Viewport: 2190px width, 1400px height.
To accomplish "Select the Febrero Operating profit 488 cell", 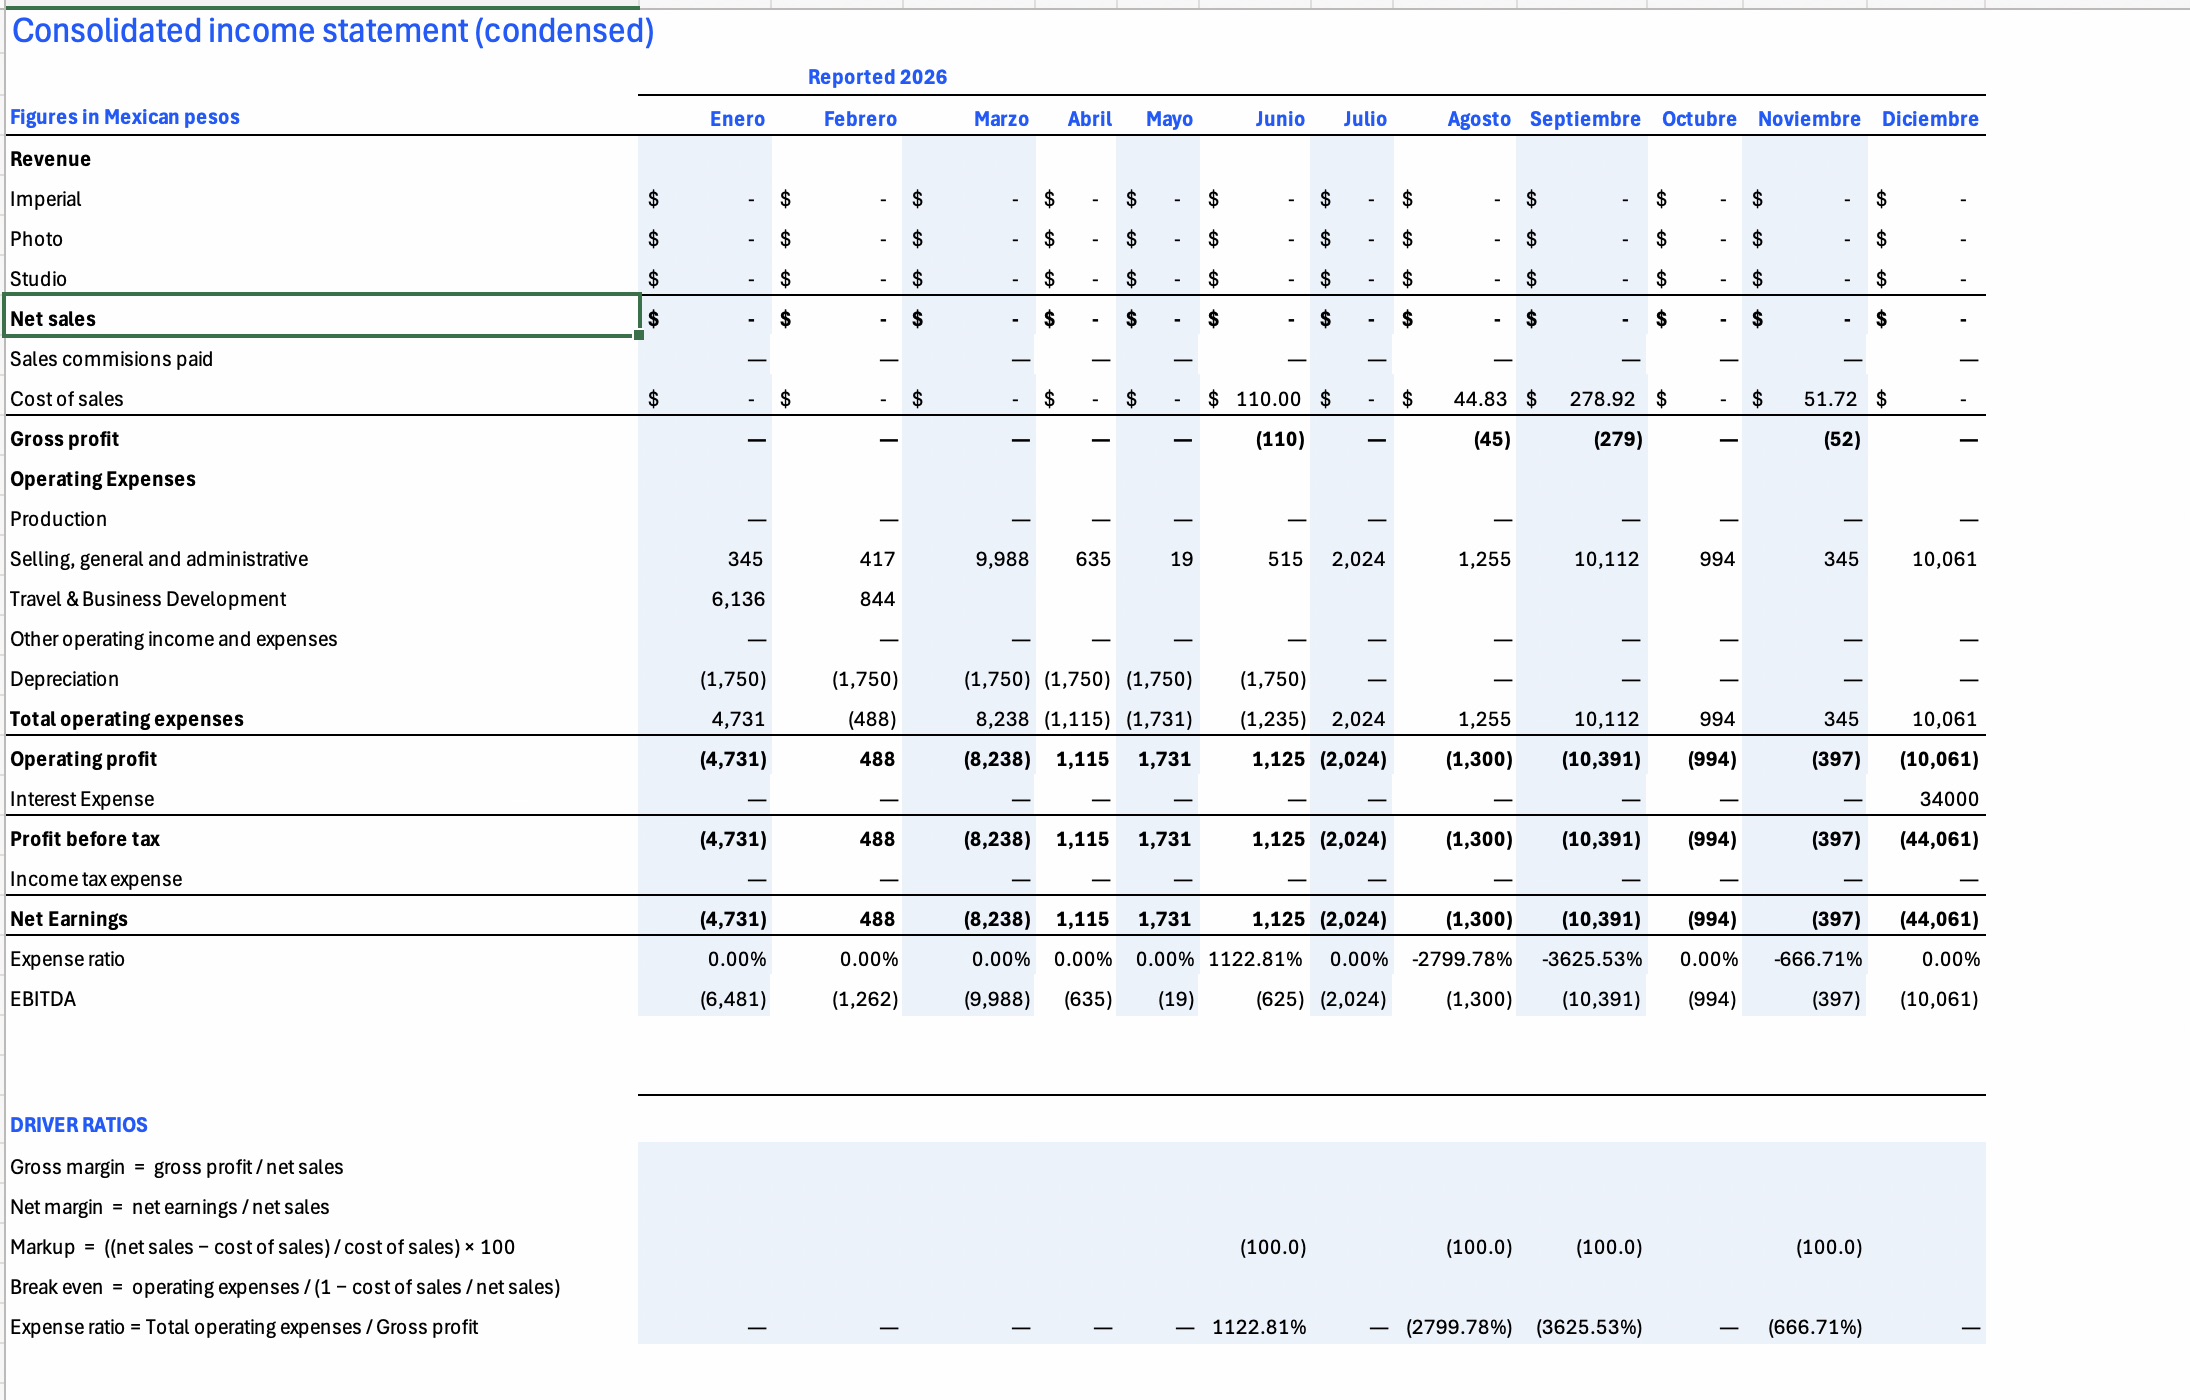I will click(x=837, y=759).
